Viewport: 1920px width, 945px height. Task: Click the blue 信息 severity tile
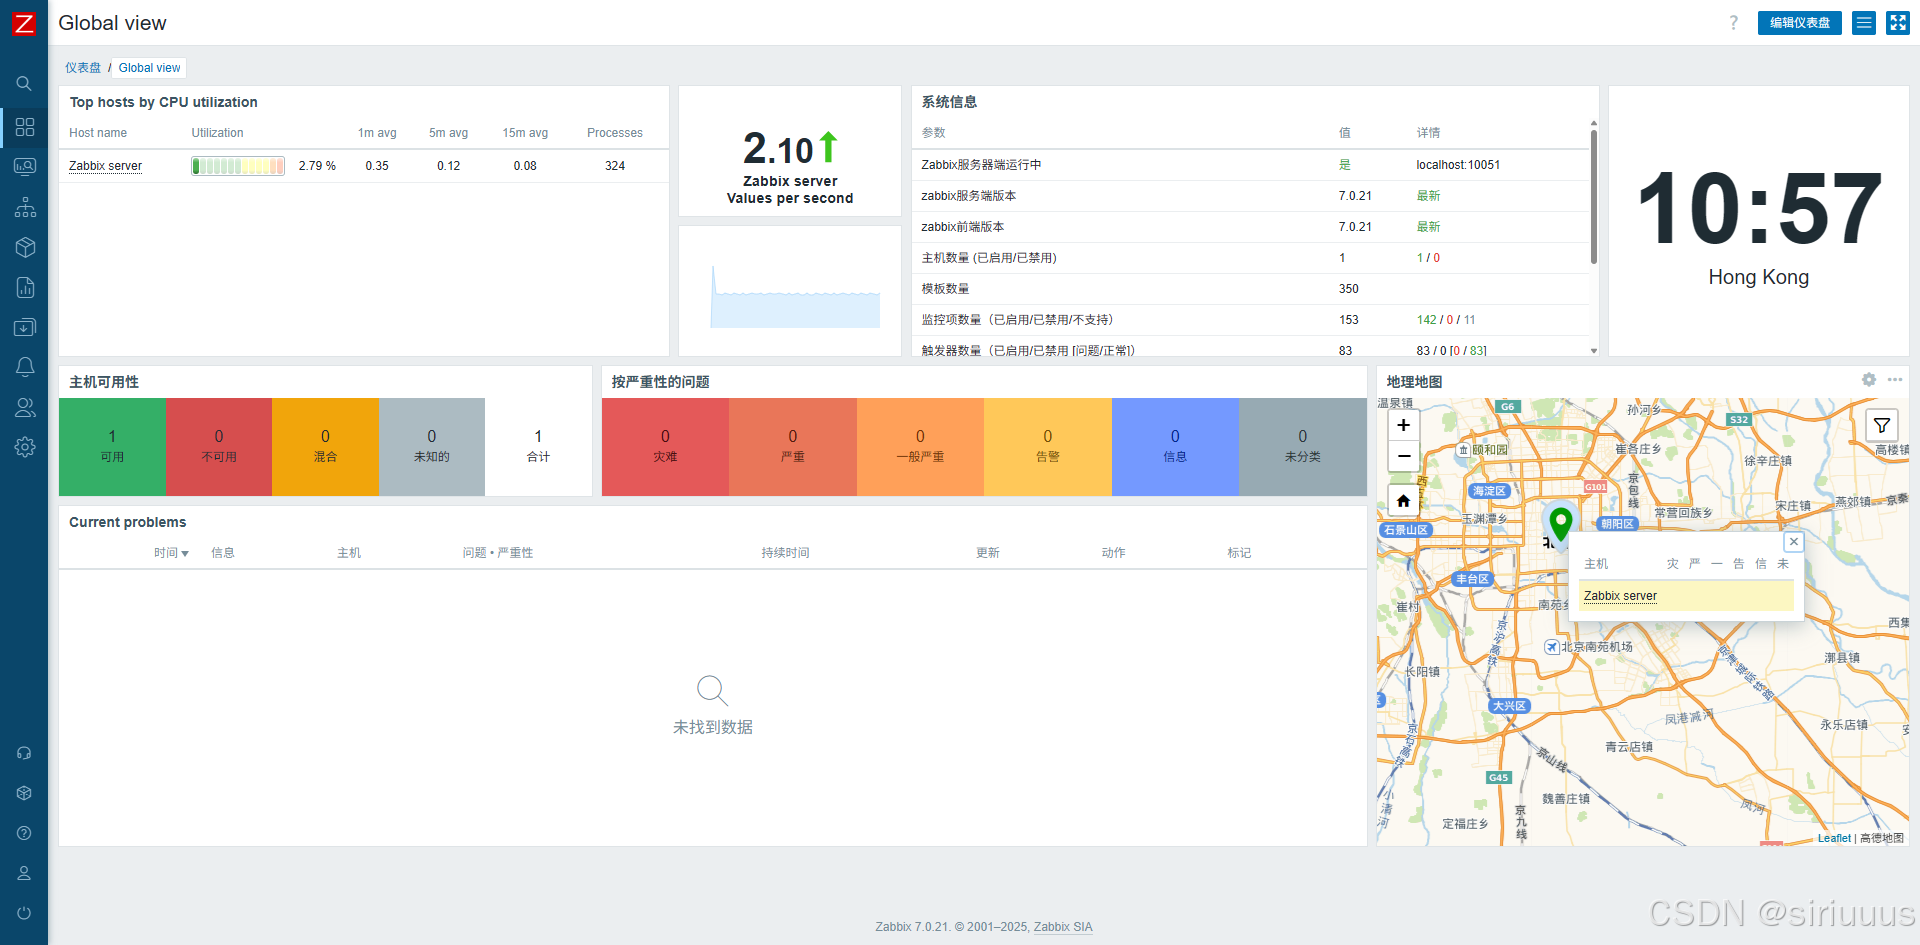coord(1175,447)
